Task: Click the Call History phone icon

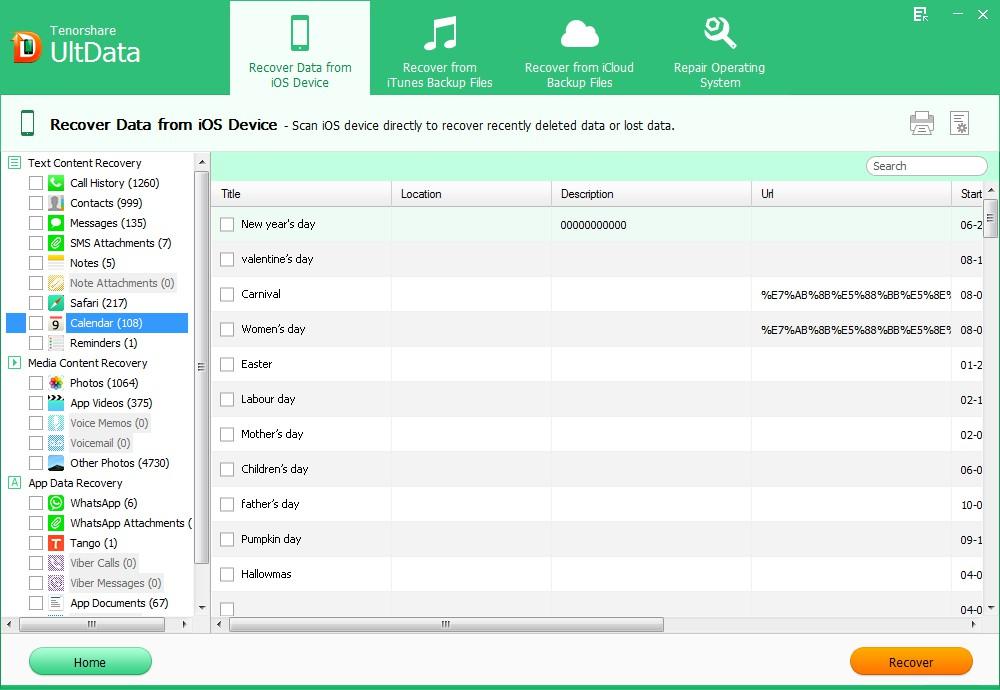Action: point(56,183)
